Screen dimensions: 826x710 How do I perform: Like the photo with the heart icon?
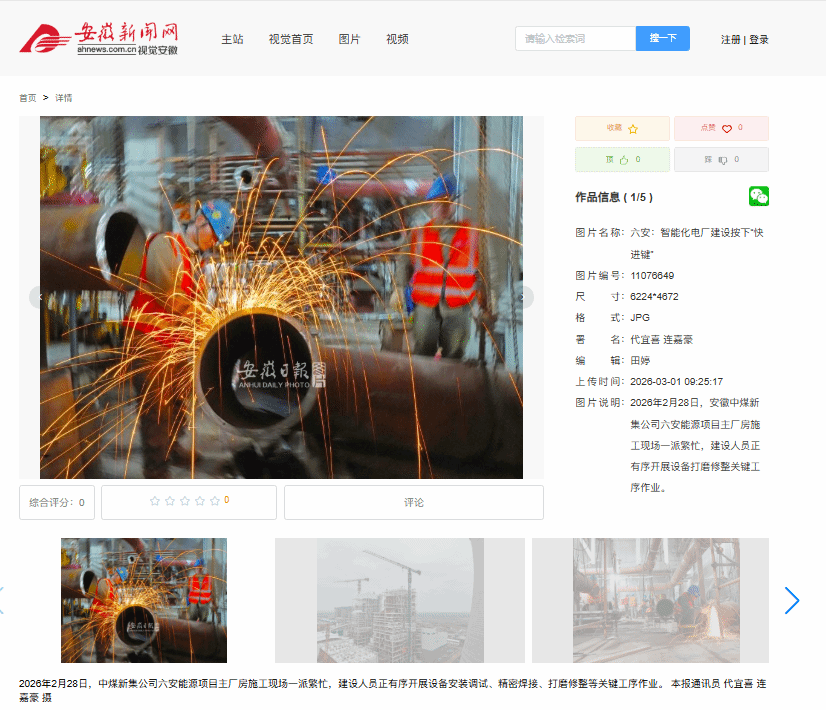727,129
